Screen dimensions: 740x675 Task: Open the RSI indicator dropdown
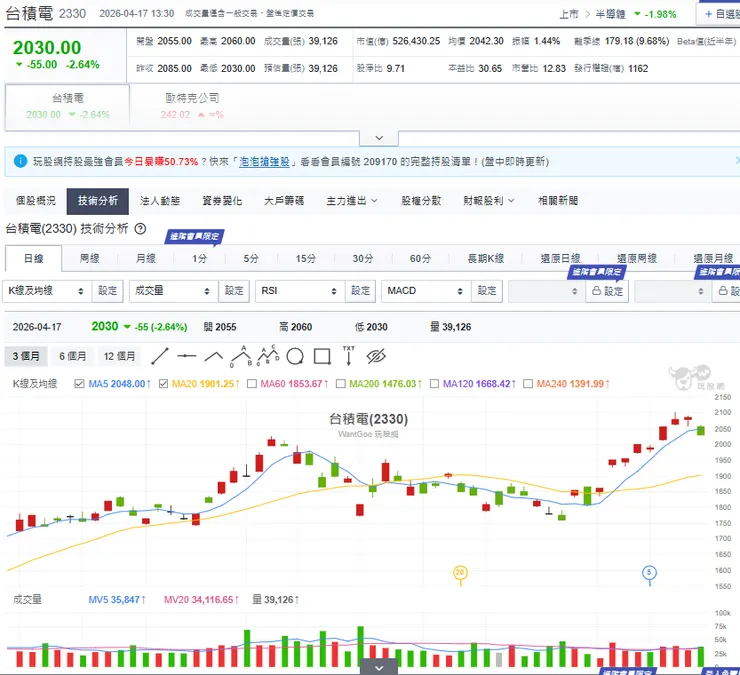pyautogui.click(x=300, y=291)
